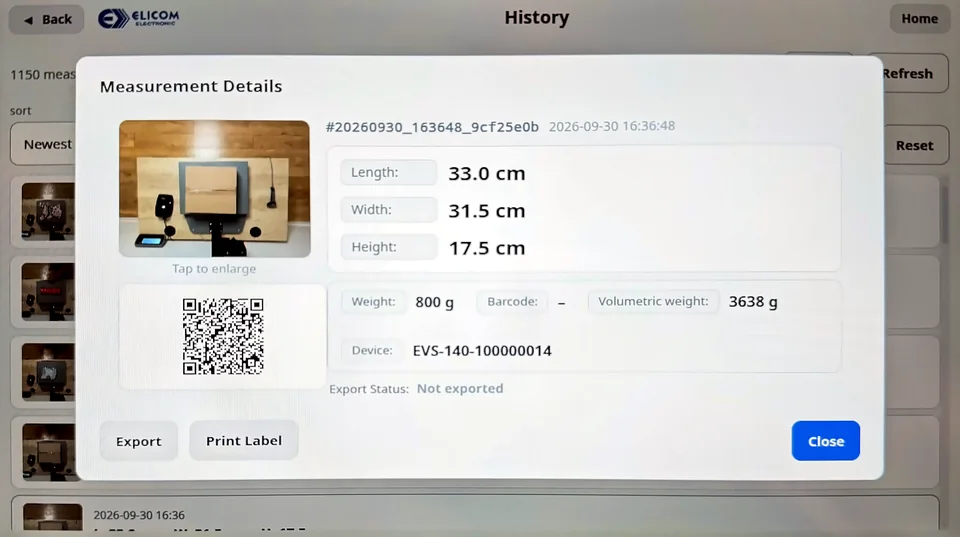This screenshot has width=960, height=537.
Task: Print Label for the measurement
Action: (244, 440)
